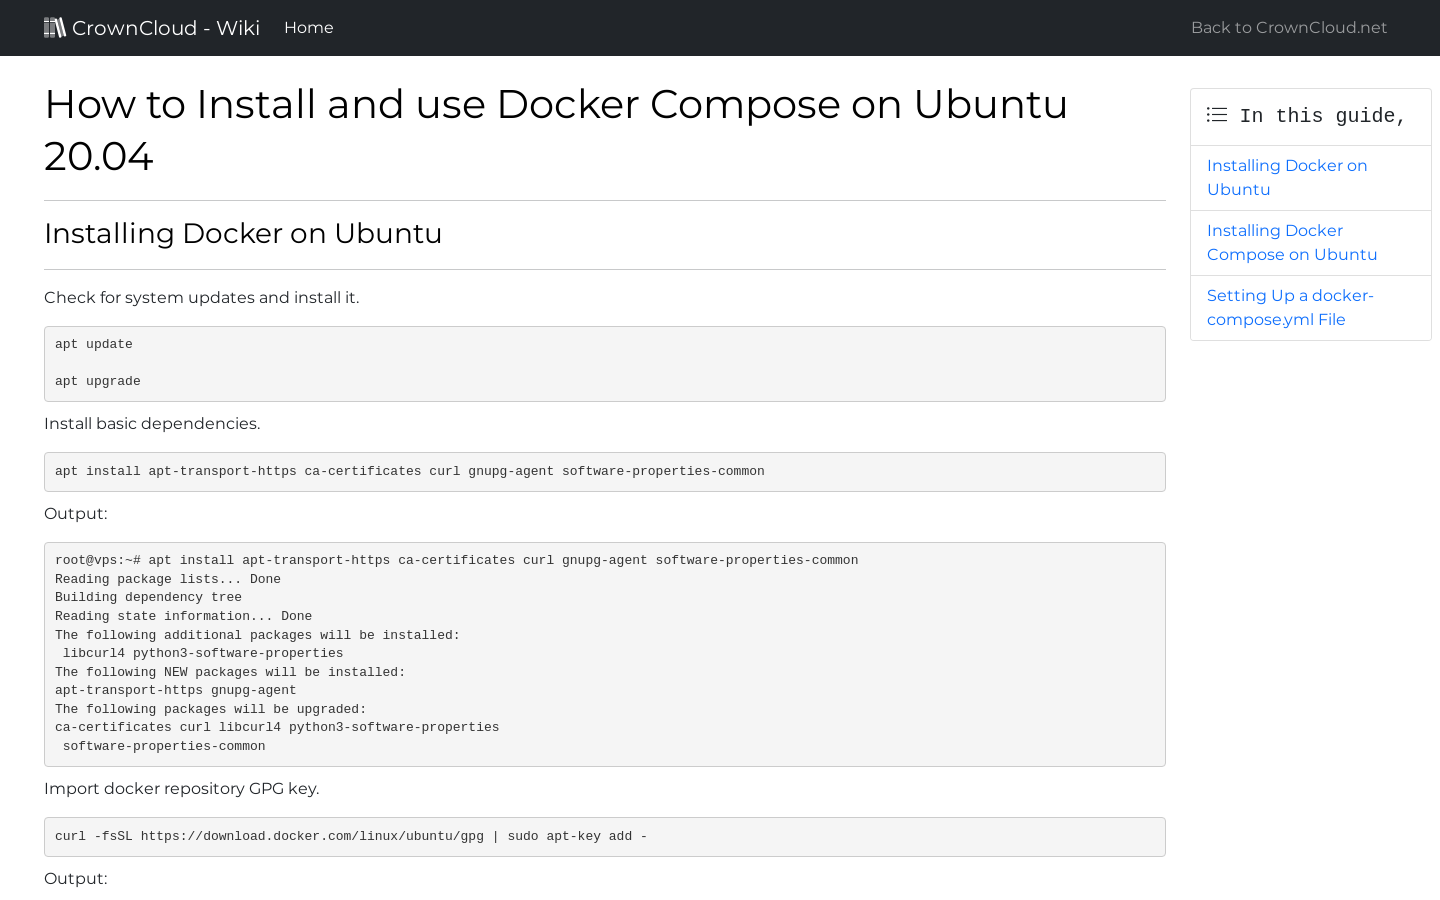Screen dimensions: 1440x900
Task: Click the 'Installing Docker on Ubuntu' section heading
Action: click(243, 233)
